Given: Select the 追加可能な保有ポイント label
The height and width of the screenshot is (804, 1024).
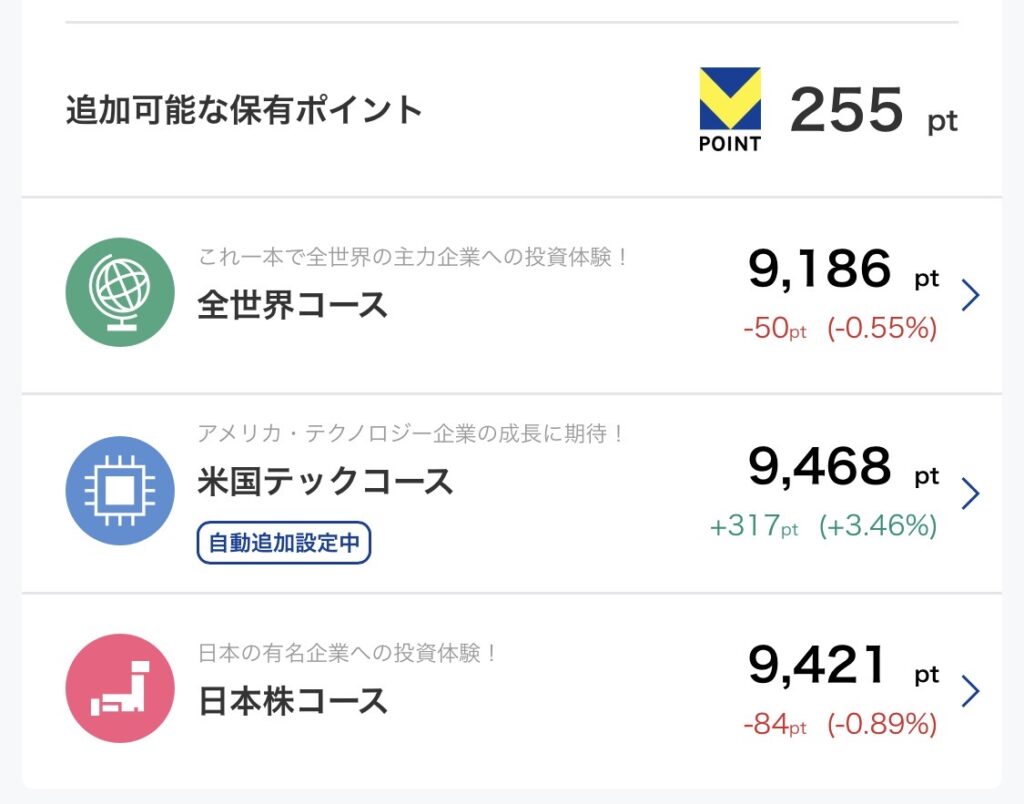Looking at the screenshot, I should pos(244,110).
